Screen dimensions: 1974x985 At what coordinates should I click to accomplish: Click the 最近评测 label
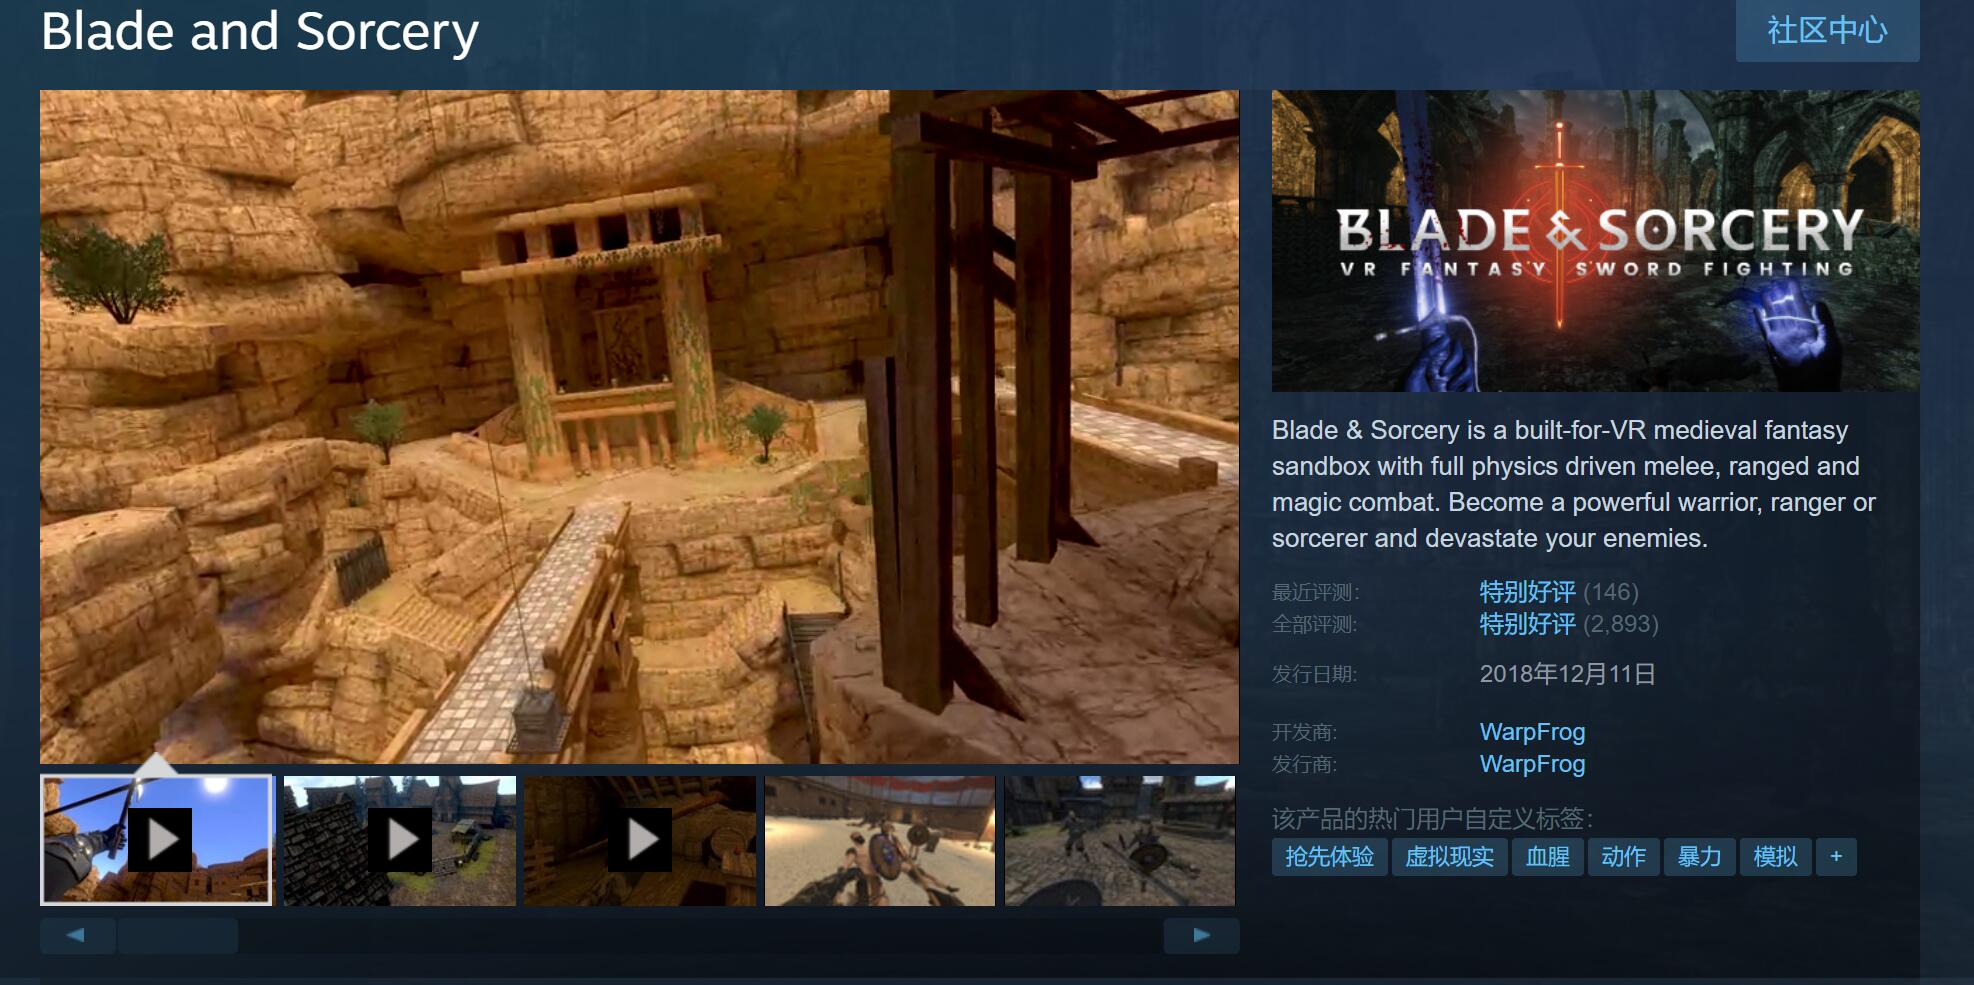[1315, 592]
